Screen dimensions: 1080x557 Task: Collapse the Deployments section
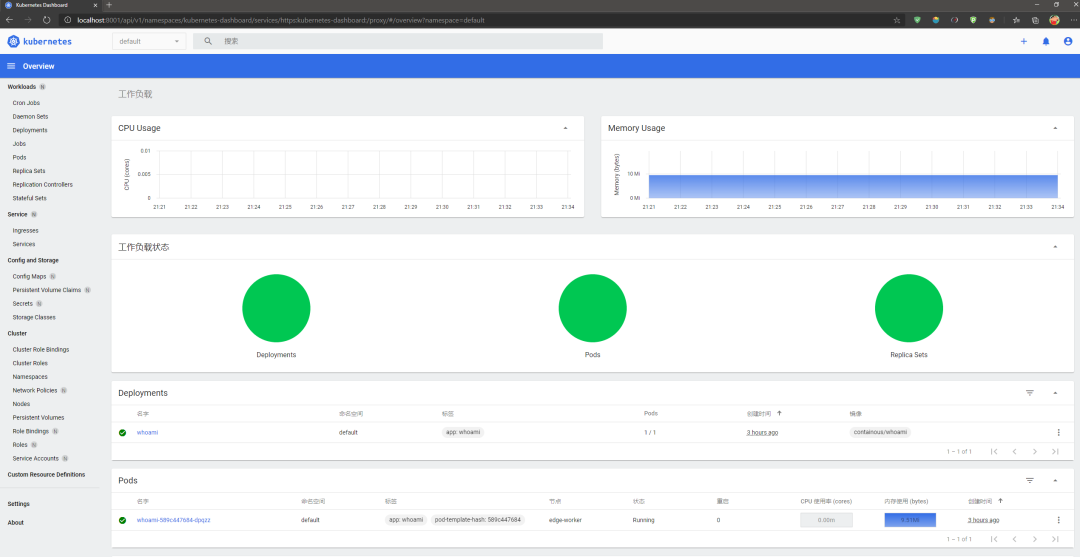coord(1055,392)
